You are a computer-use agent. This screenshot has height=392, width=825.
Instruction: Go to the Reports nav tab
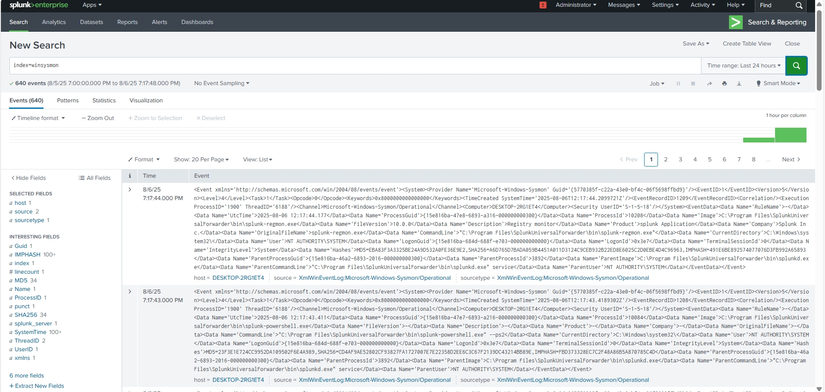[x=127, y=23]
